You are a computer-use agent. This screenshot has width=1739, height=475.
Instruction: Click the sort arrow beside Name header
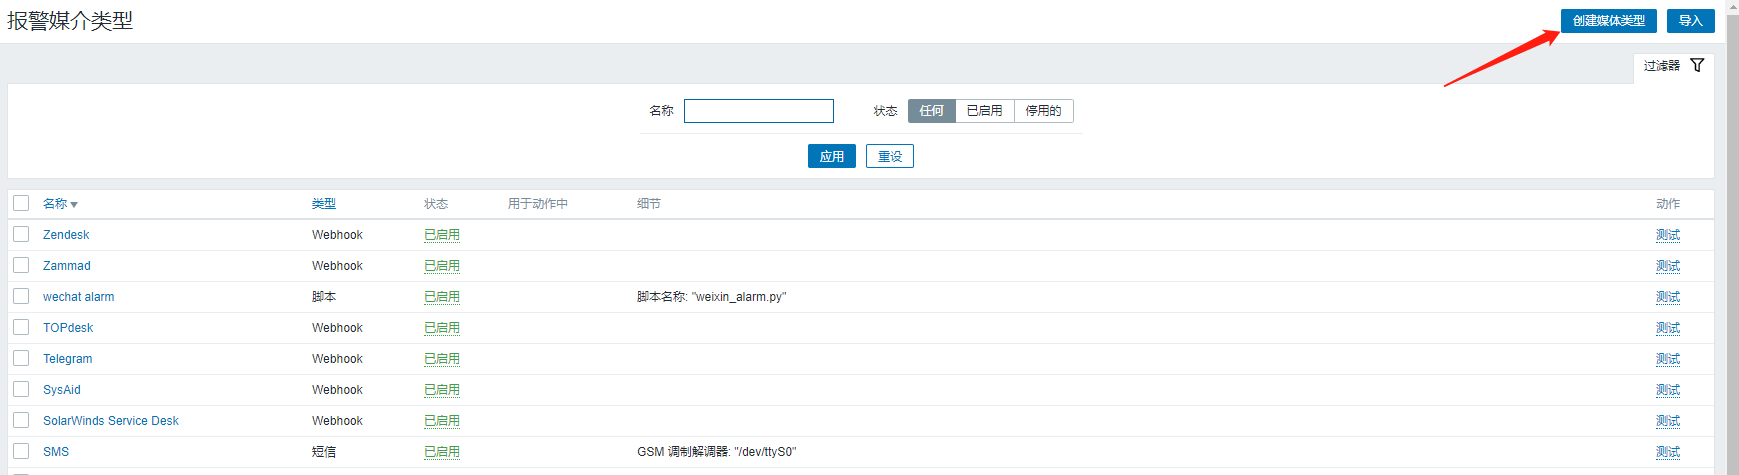74,205
